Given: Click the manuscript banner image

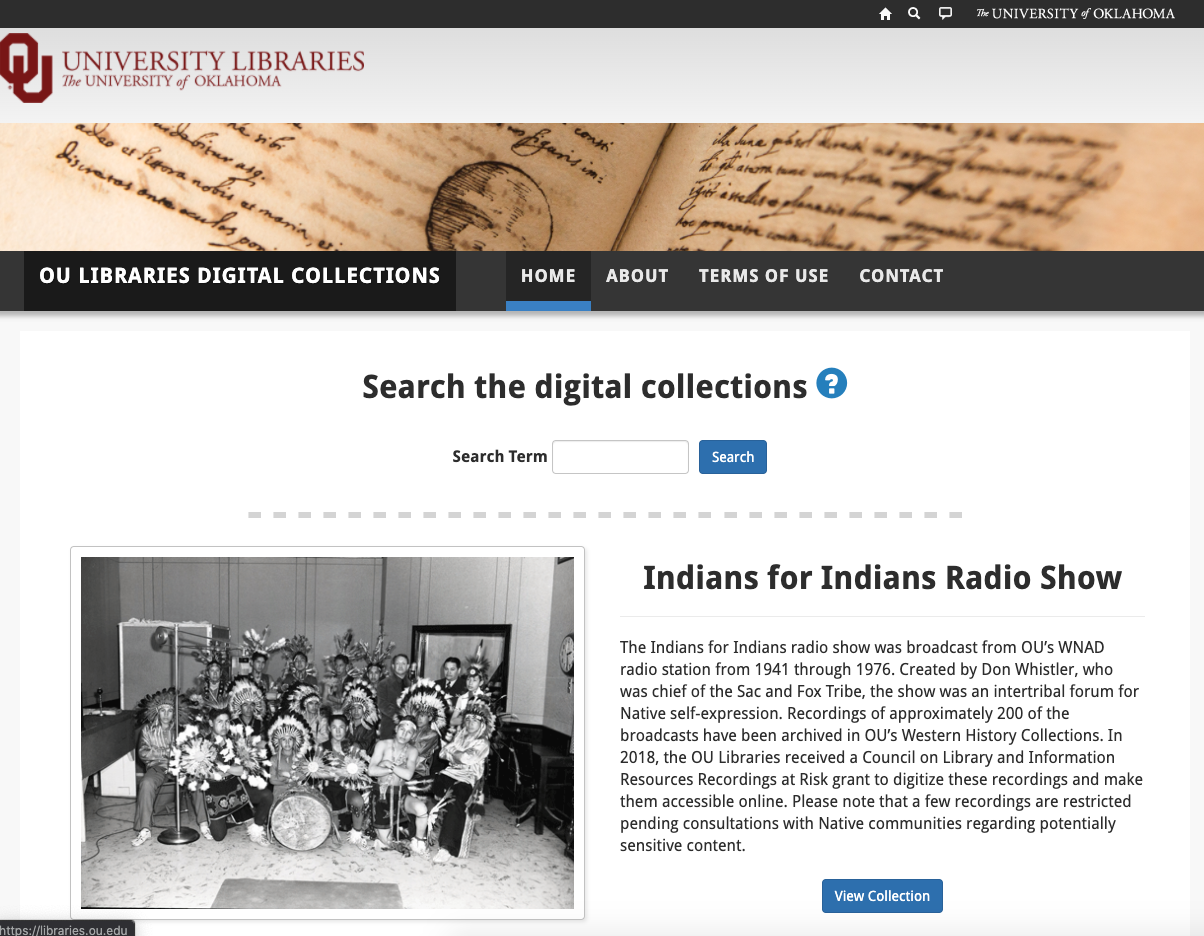Looking at the screenshot, I should tap(602, 187).
